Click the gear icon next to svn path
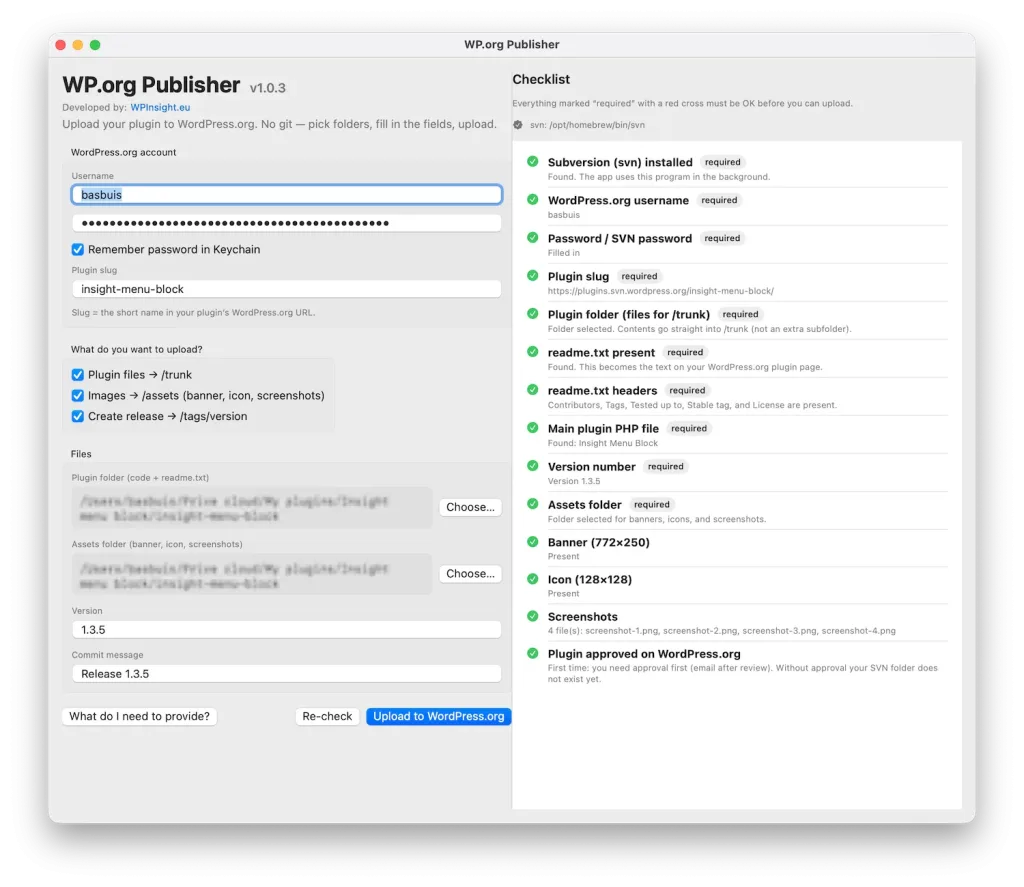The width and height of the screenshot is (1024, 887). (518, 125)
